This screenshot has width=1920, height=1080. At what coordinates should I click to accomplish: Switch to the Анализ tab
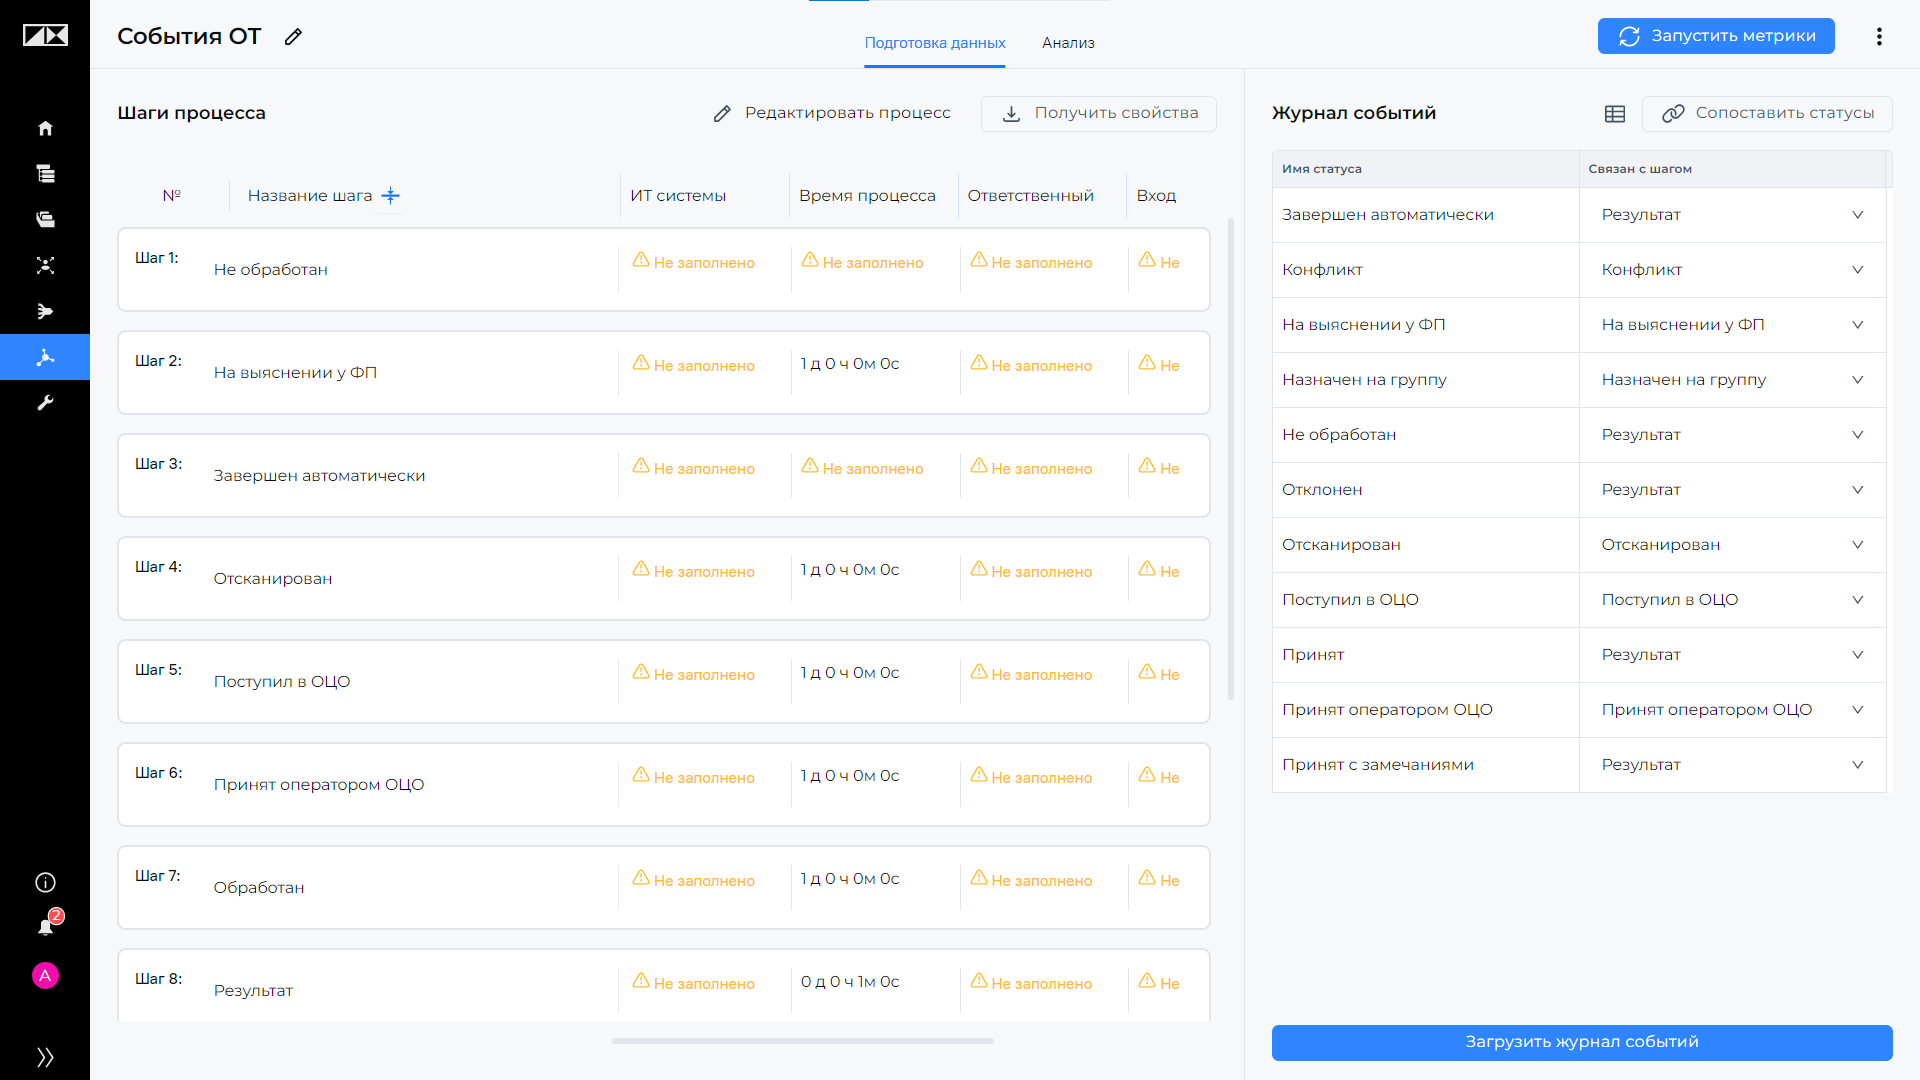tap(1068, 43)
